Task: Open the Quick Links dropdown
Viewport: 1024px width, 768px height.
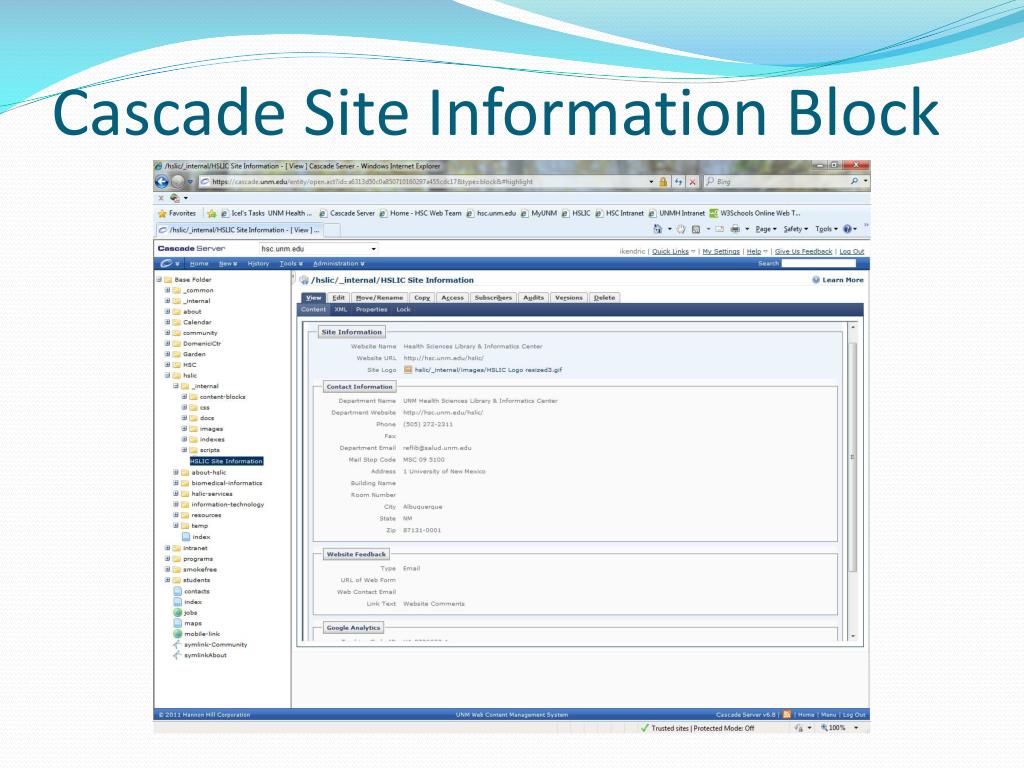Action: click(673, 251)
